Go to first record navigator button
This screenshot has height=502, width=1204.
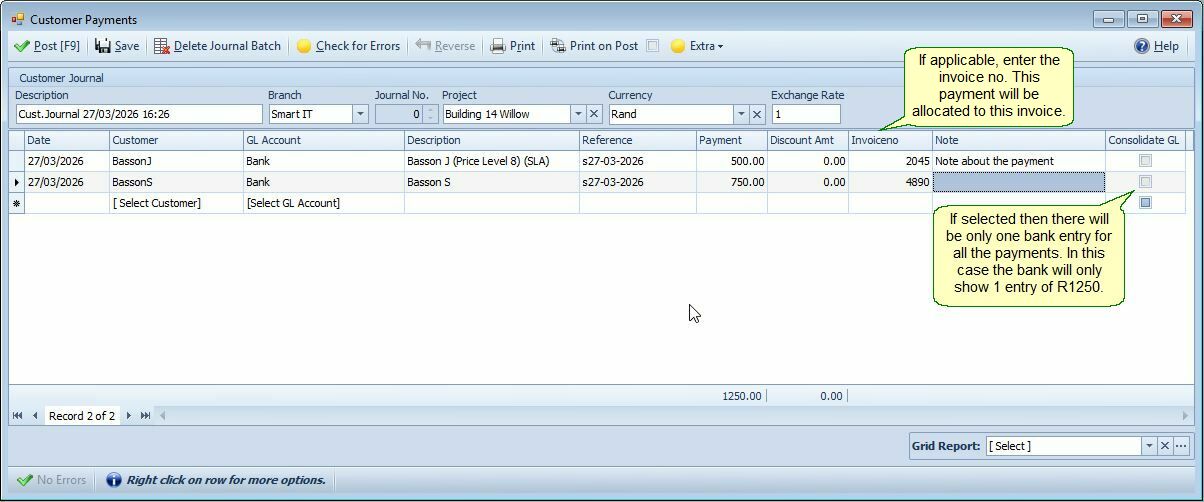coord(18,415)
